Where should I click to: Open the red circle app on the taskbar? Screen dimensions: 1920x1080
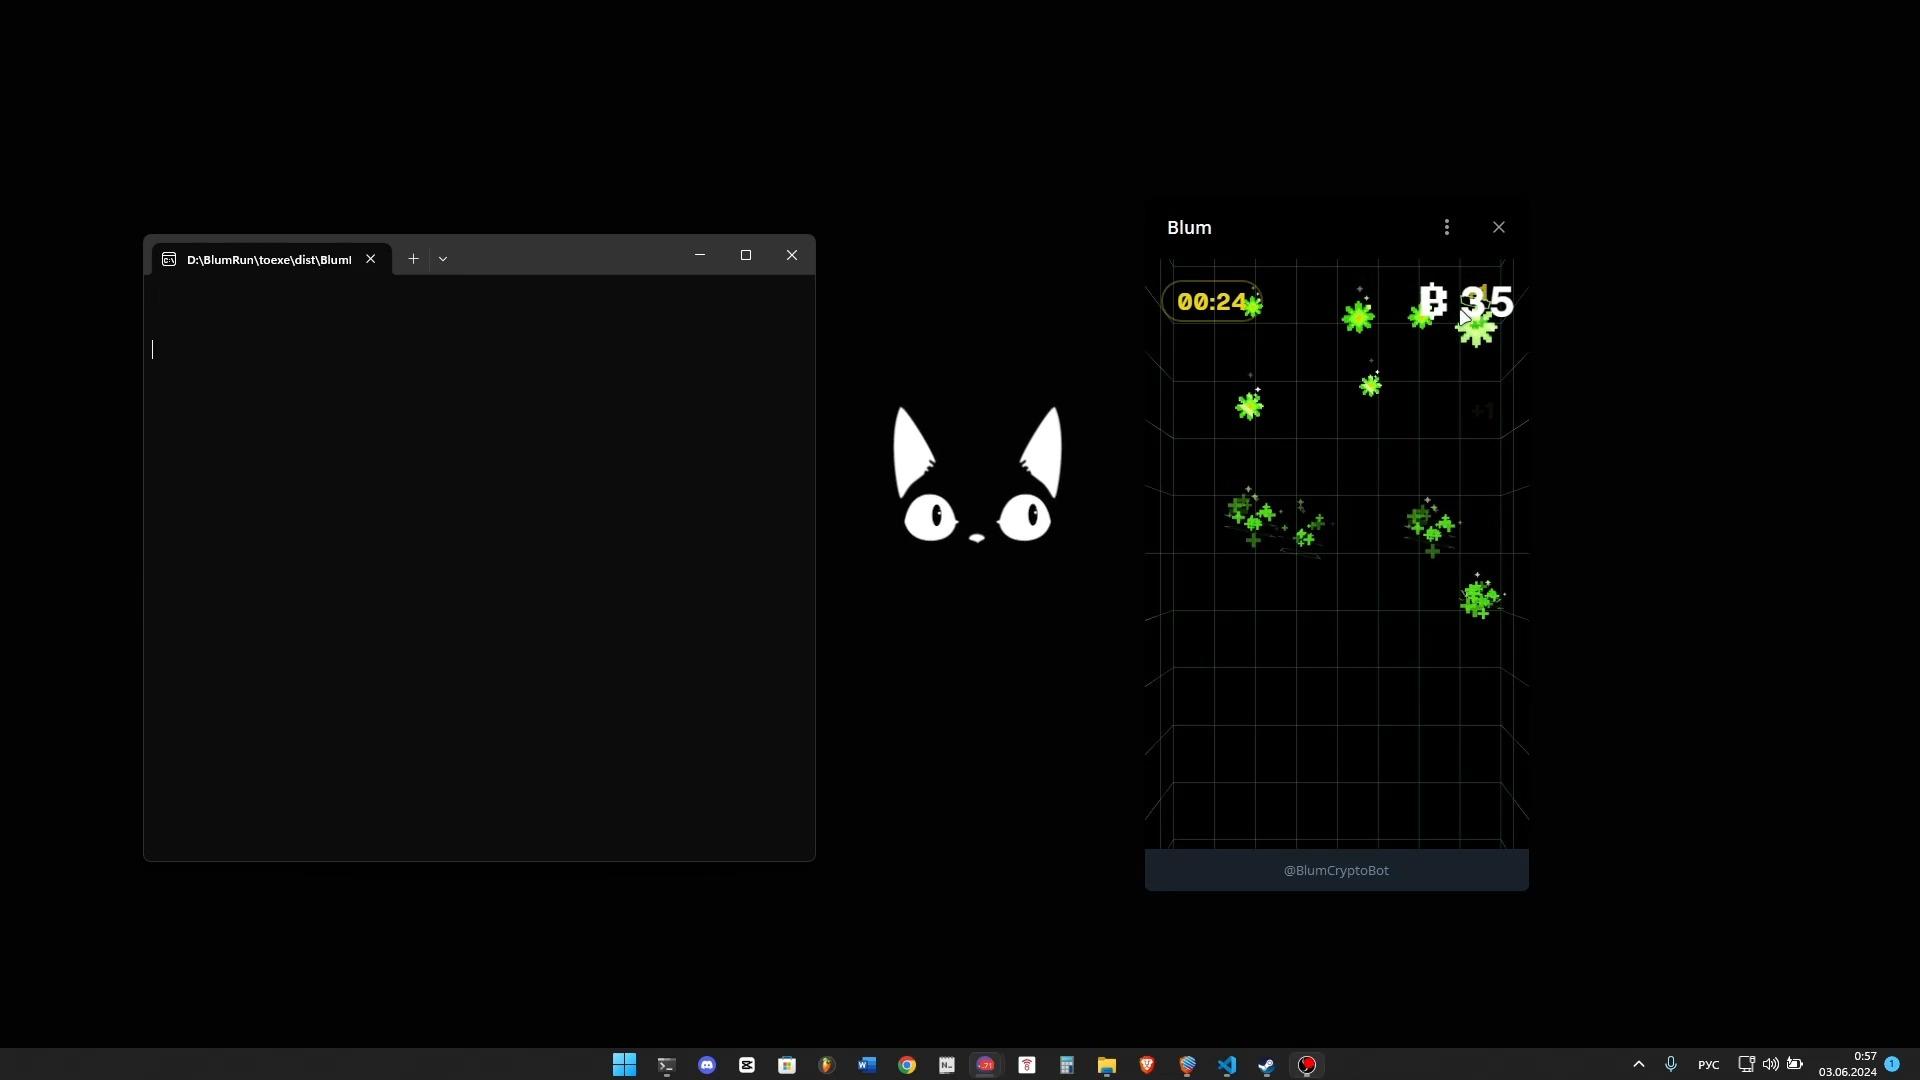pyautogui.click(x=1307, y=1065)
